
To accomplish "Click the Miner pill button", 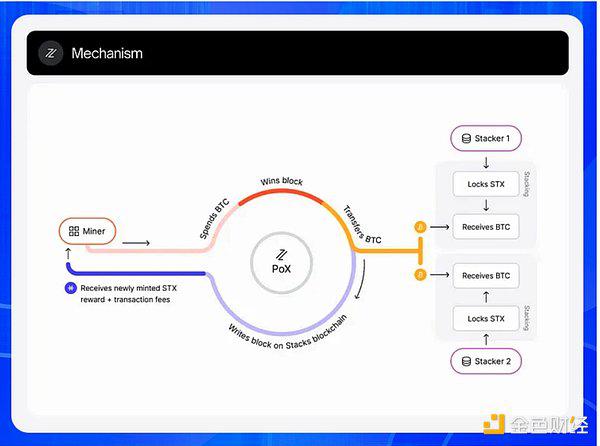I will 87,231.
